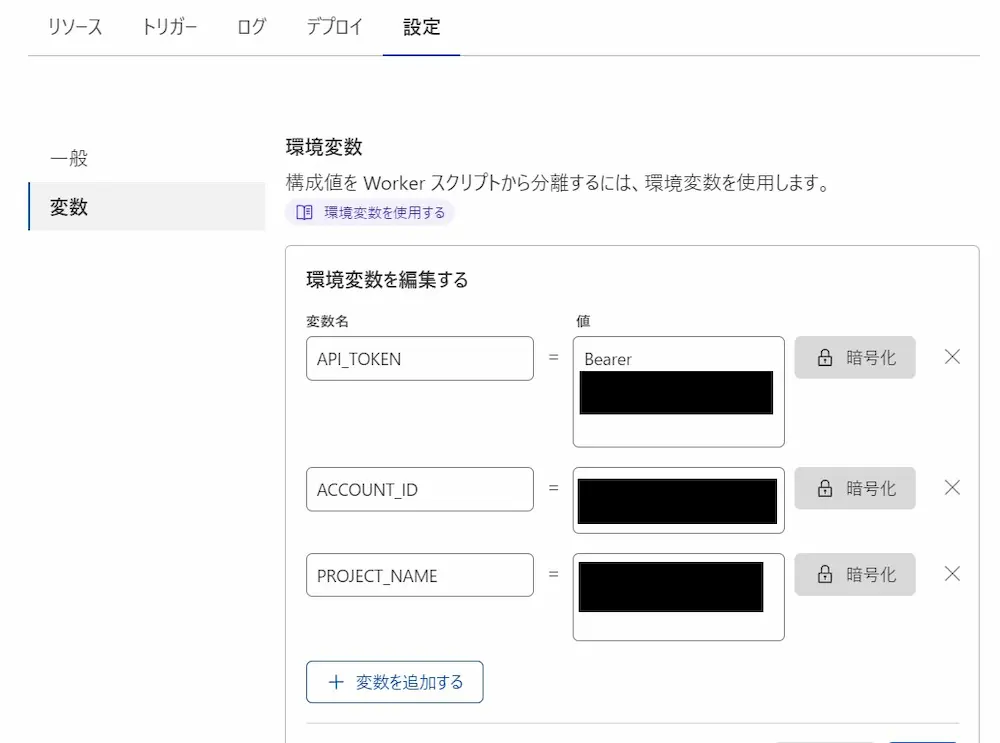Image resolution: width=1000 pixels, height=743 pixels.
Task: Open the ログ tab
Action: [x=252, y=27]
